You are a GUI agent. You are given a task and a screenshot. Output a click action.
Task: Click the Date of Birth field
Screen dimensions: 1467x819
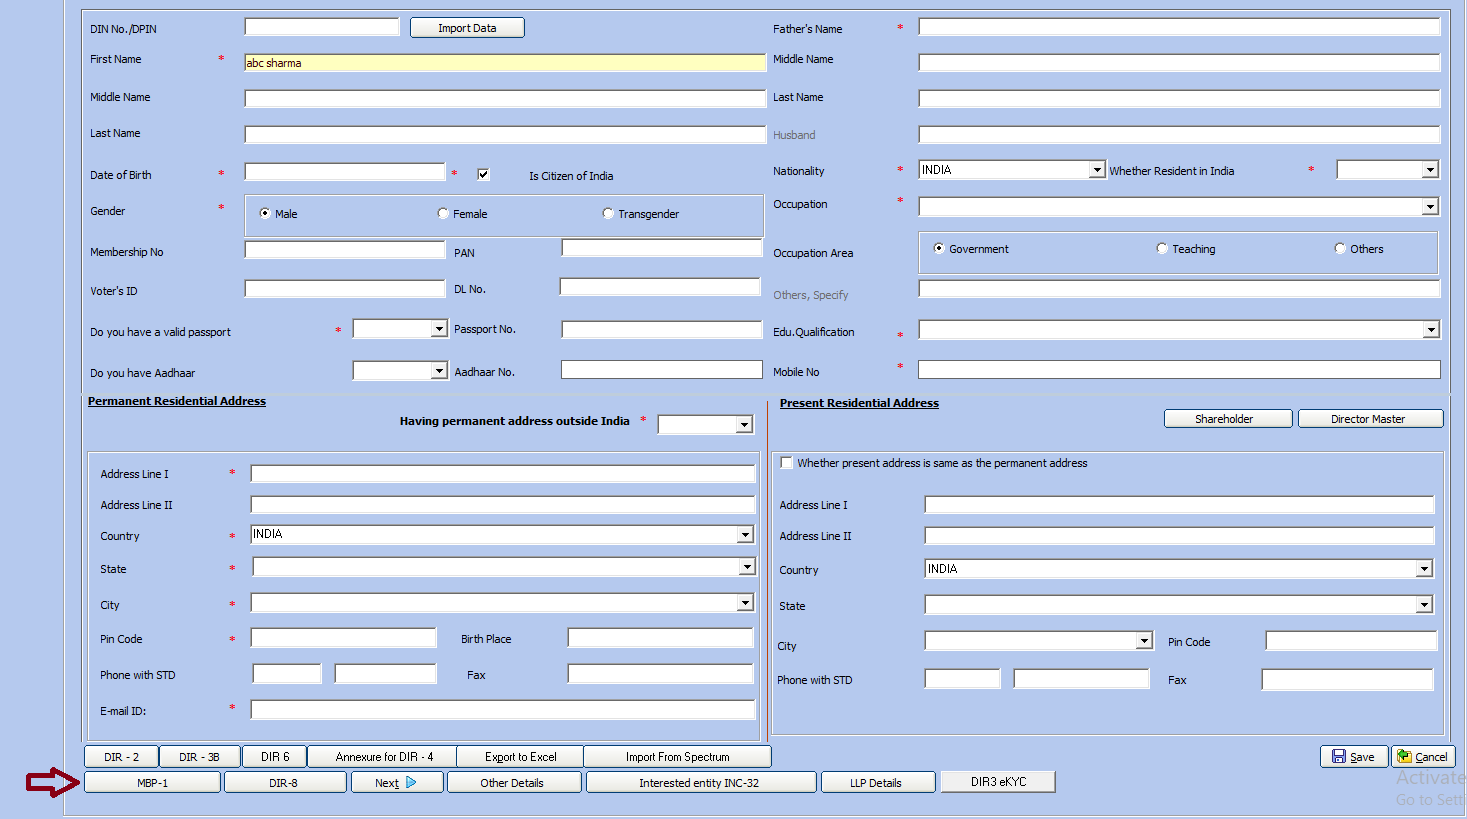click(345, 172)
